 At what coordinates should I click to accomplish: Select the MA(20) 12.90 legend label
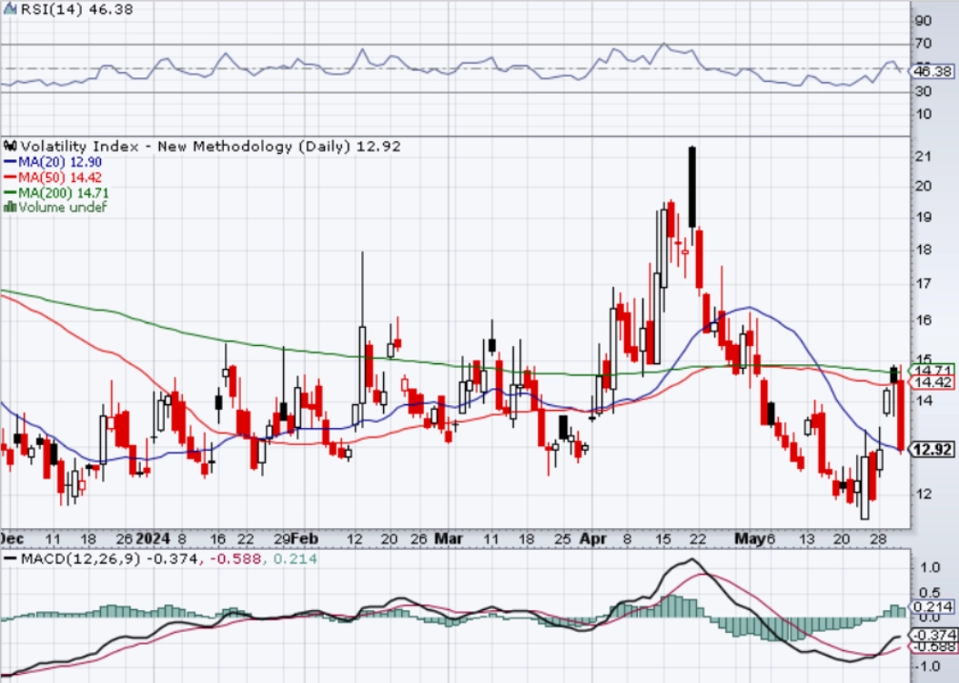coord(60,162)
